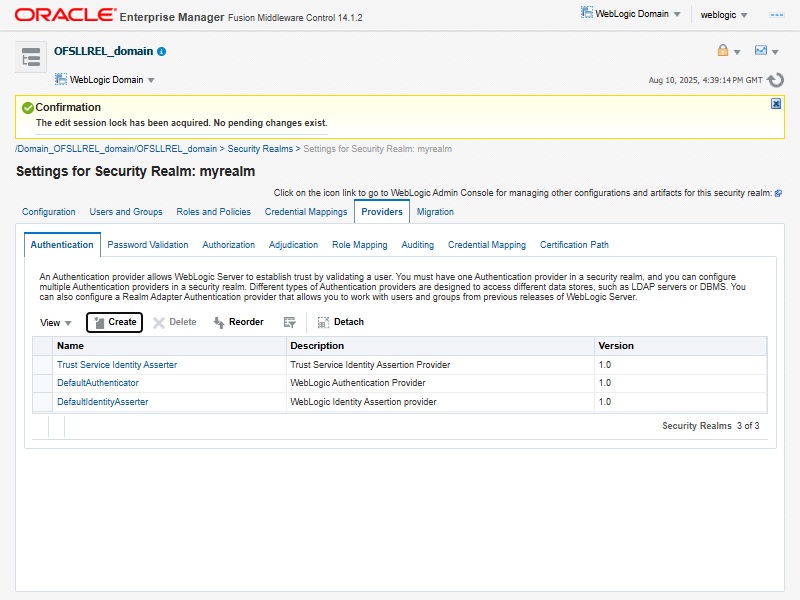Screen dimensions: 800x600
Task: Click the info icon next to OFSLLREL_domain
Action: pos(162,51)
